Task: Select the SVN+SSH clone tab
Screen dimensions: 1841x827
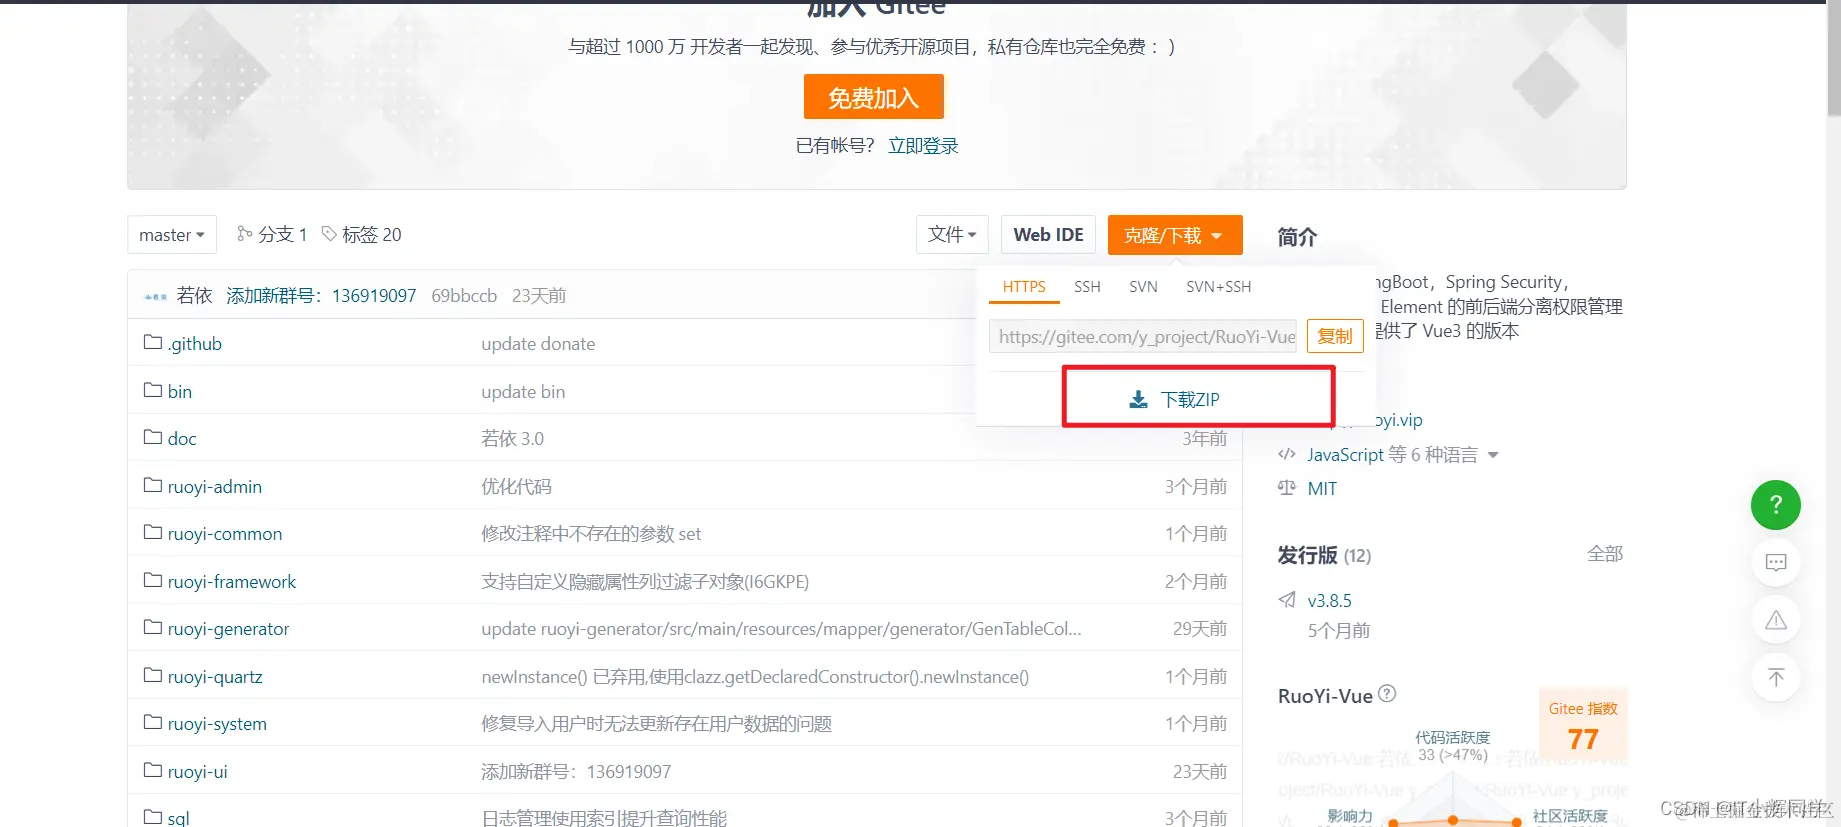Action: [x=1218, y=287]
